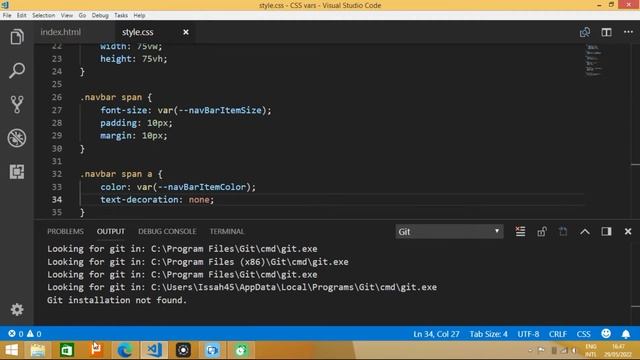Open the output log file icon
This screenshot has height=360, width=640.
click(x=563, y=231)
